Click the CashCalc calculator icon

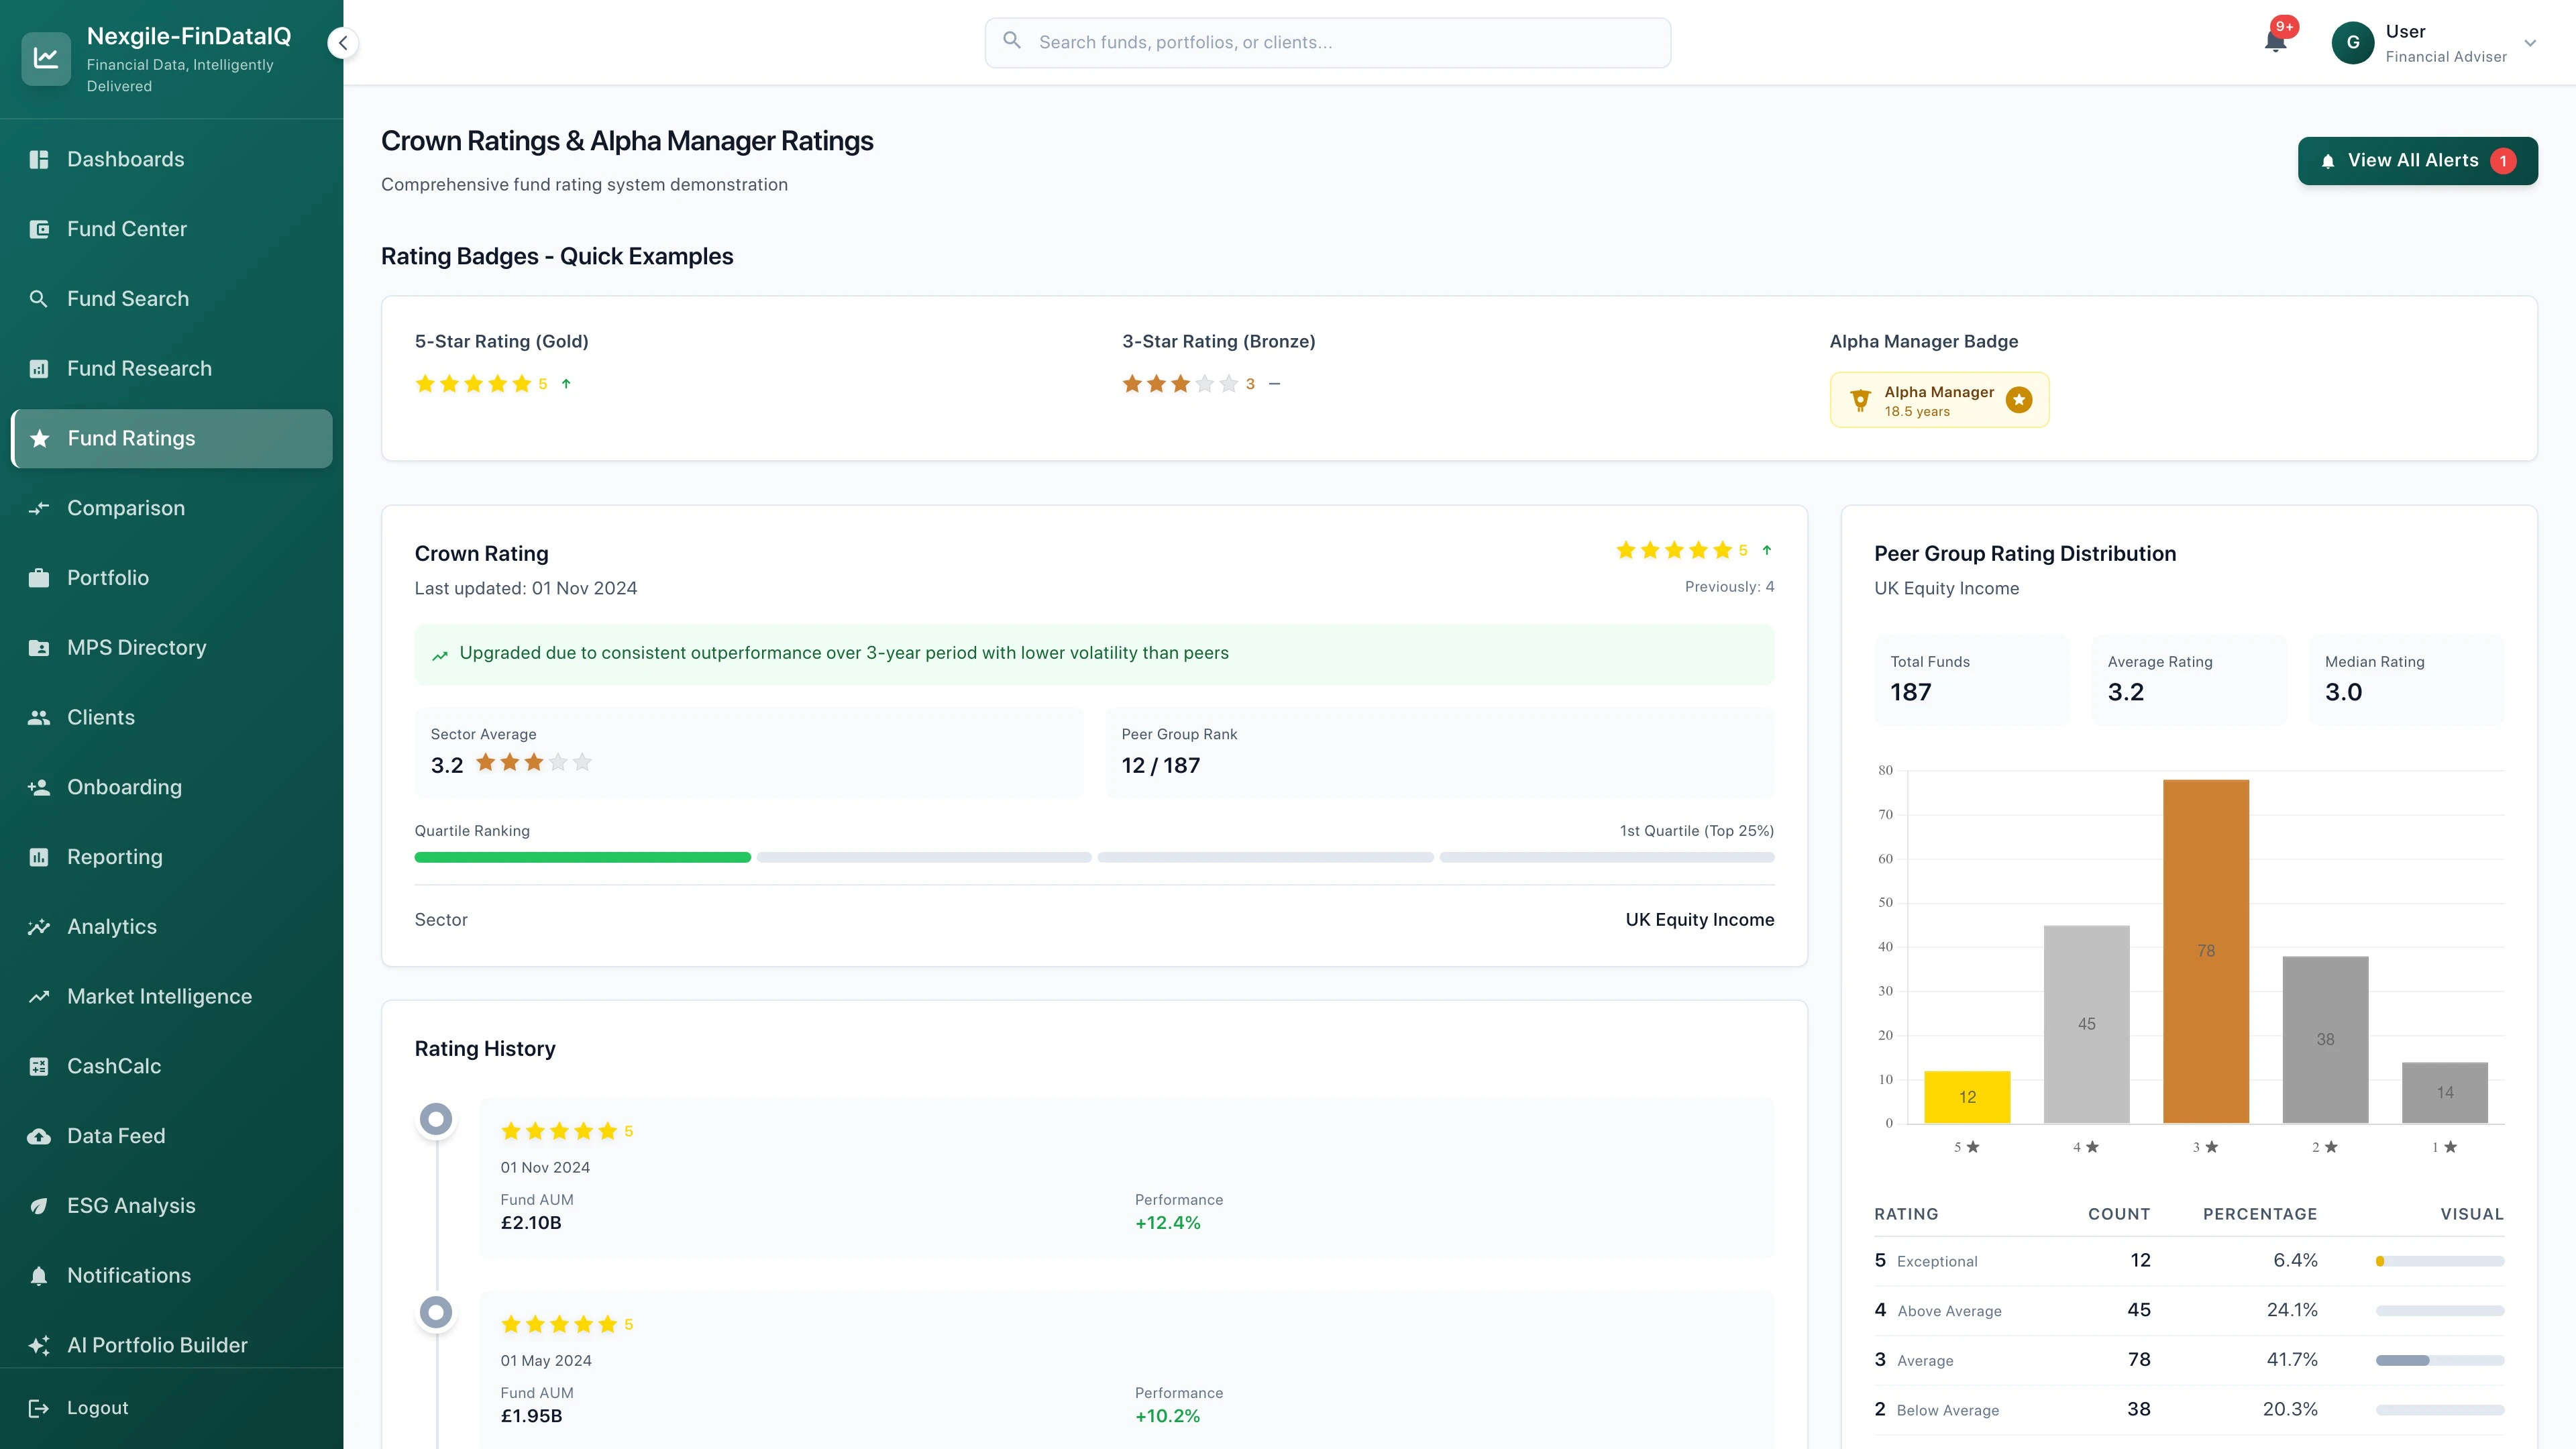pyautogui.click(x=39, y=1065)
